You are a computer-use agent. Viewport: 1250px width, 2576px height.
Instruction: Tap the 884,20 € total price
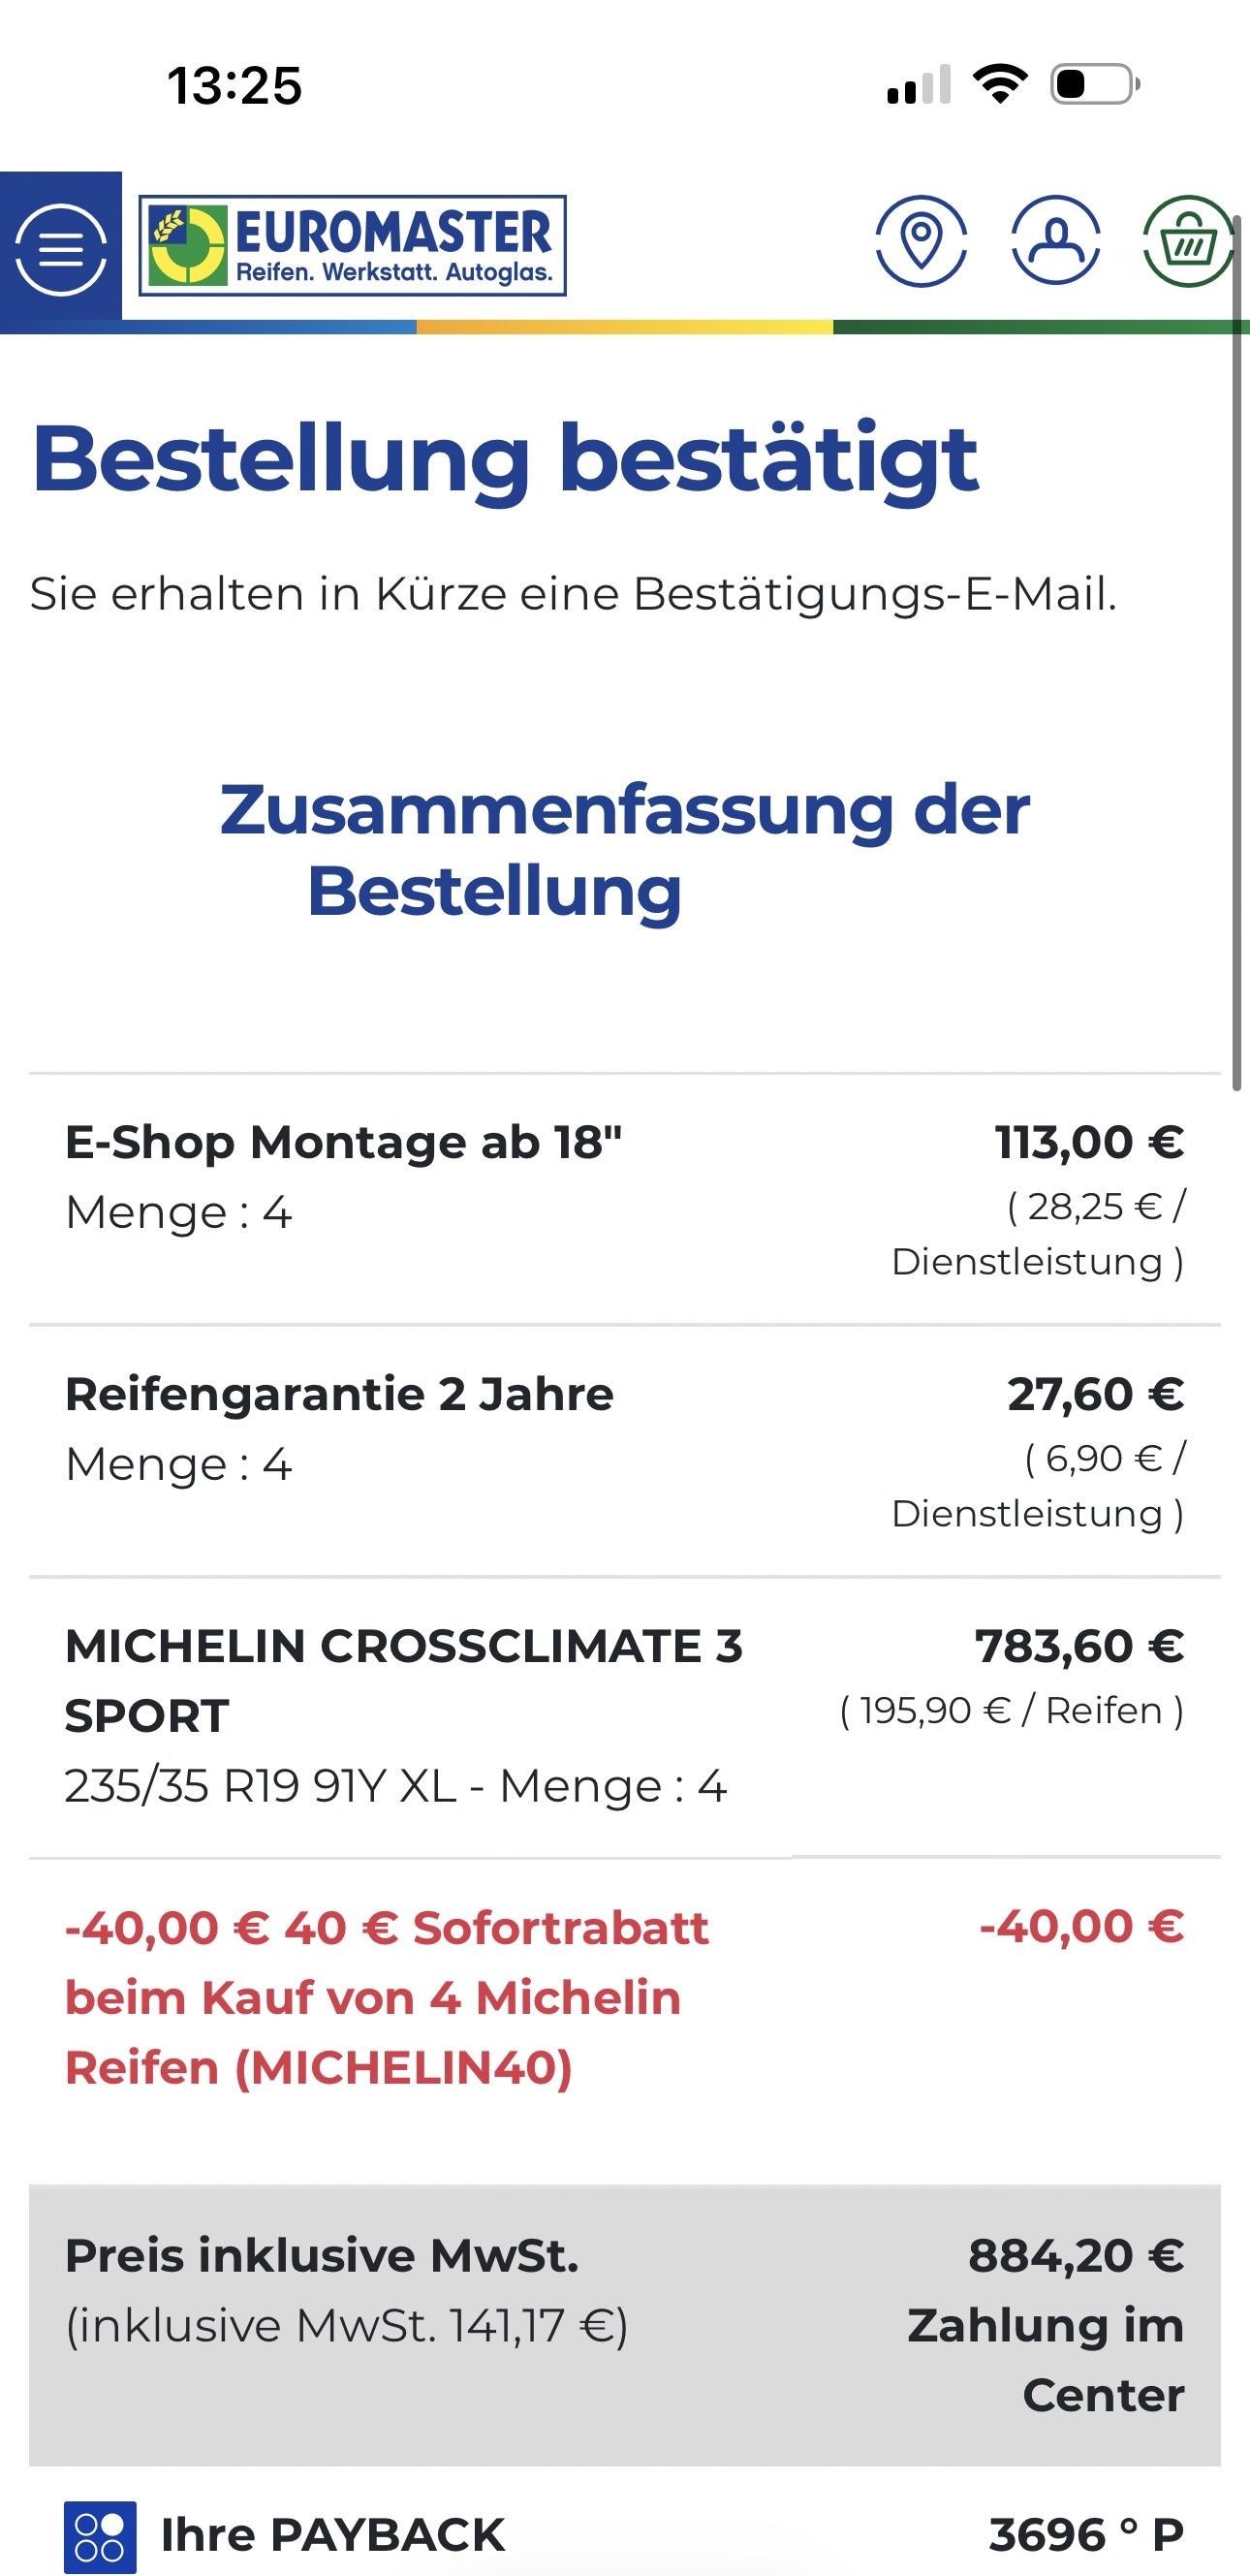[x=1075, y=2256]
